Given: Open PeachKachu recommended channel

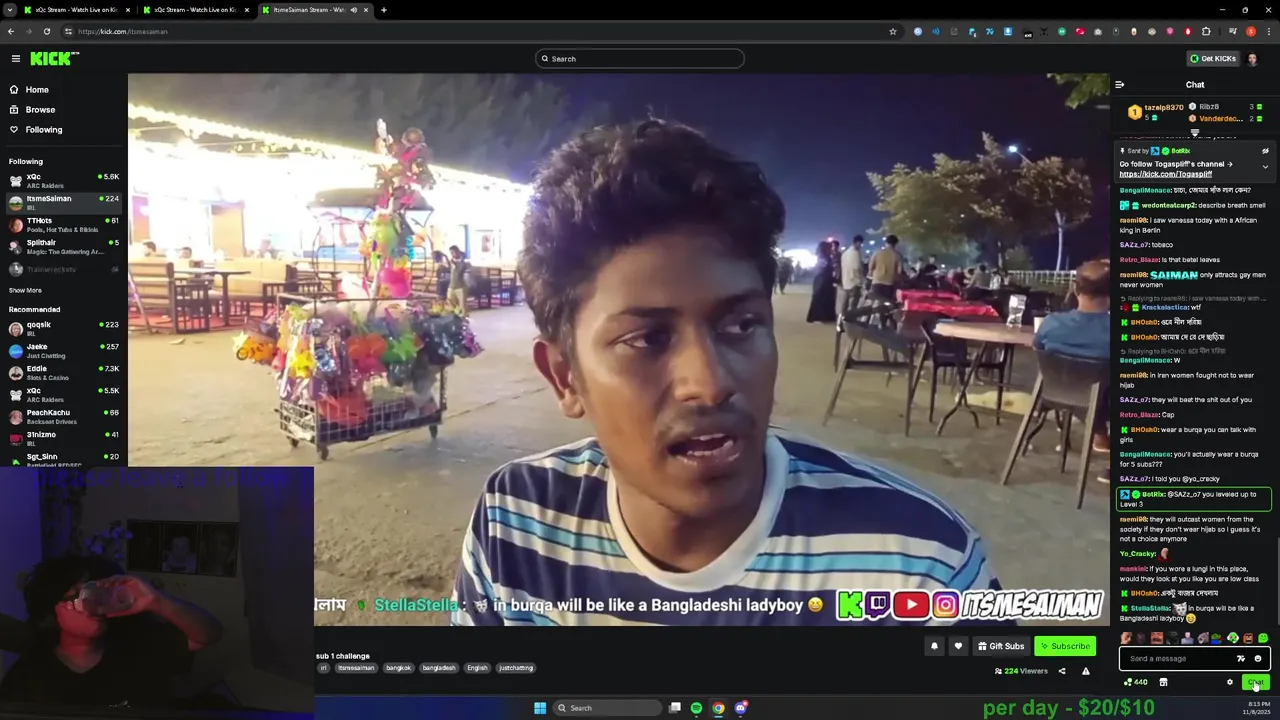Looking at the screenshot, I should pyautogui.click(x=64, y=417).
